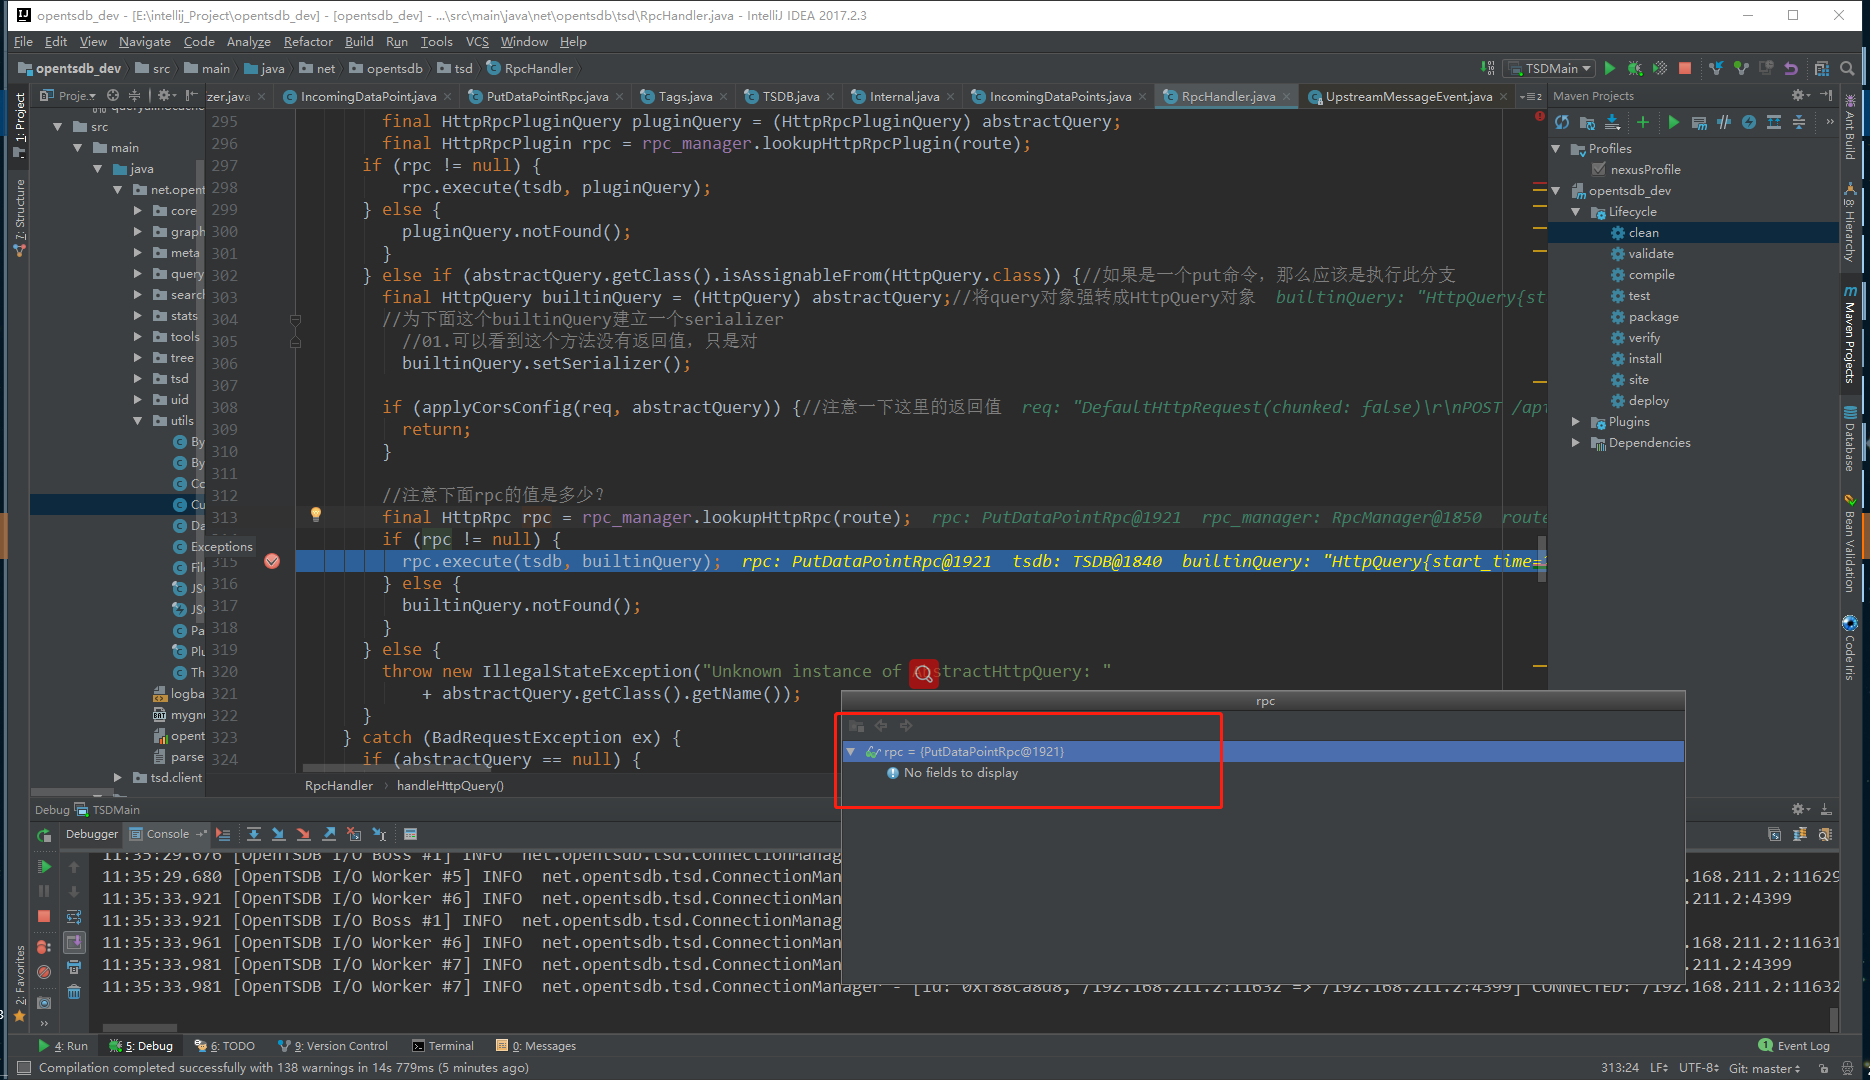Click Step Over in debugger toolbar

point(254,834)
